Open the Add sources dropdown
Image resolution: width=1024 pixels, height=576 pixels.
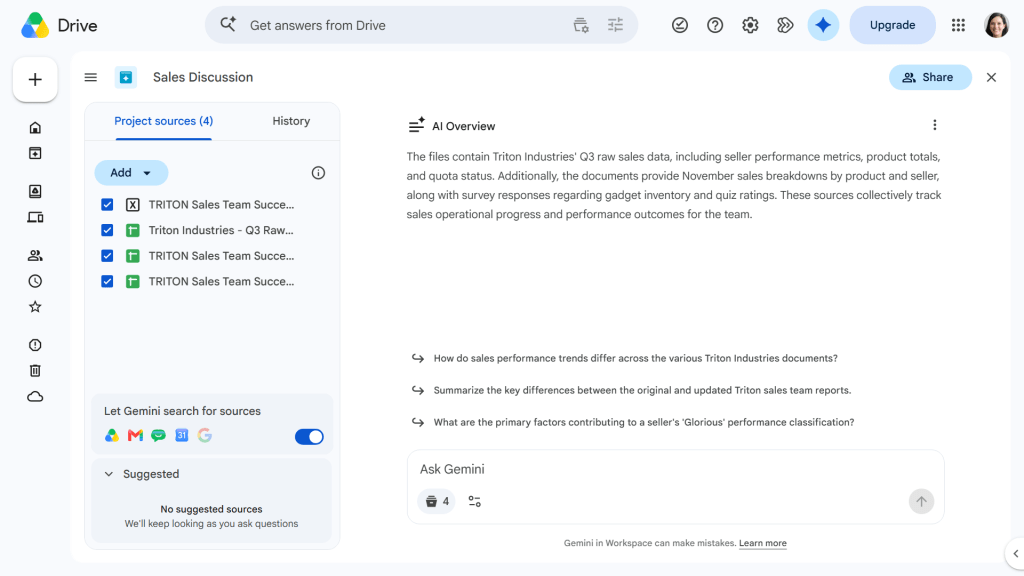coord(131,173)
